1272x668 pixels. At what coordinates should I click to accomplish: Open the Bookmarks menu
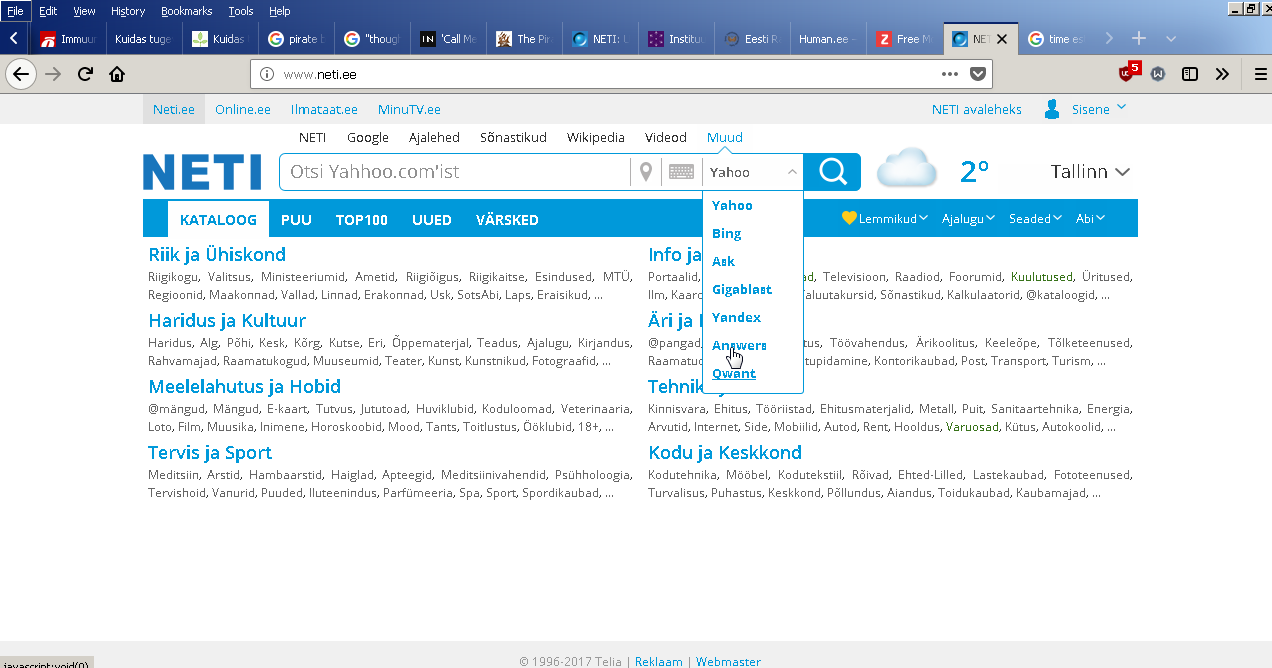tap(186, 11)
